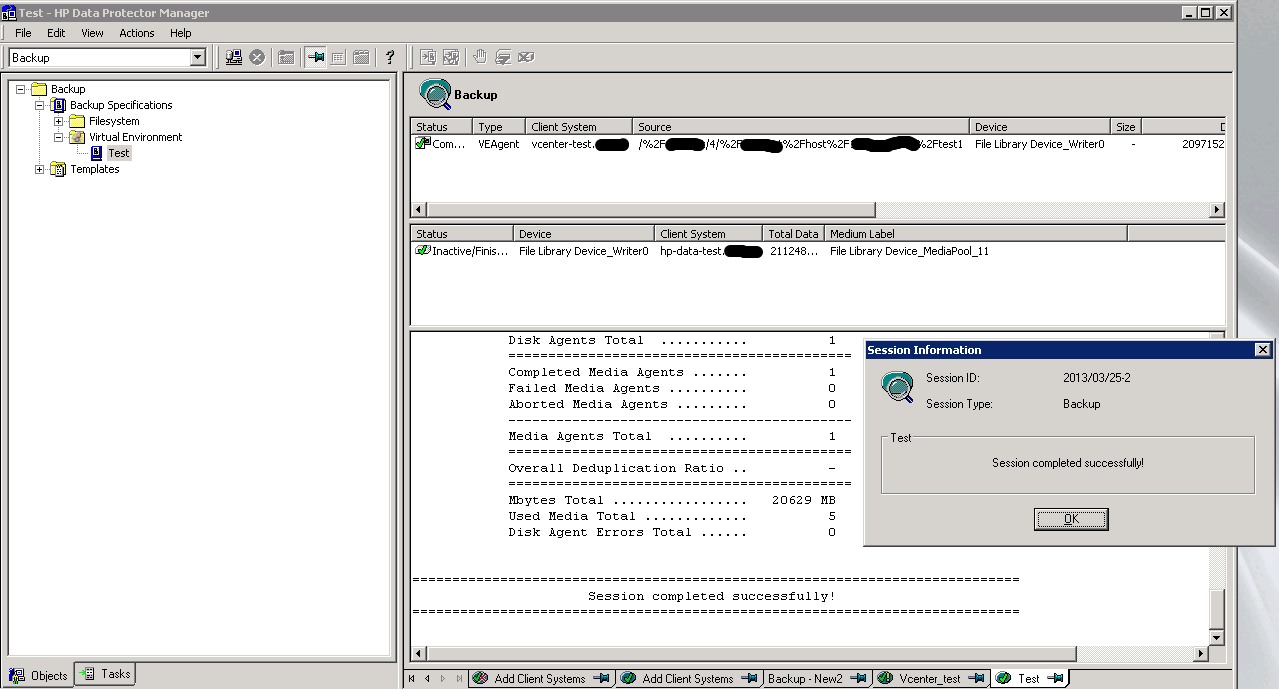Viewport: 1279px width, 689px height.
Task: Click the Data Protector icon in the title bar
Action: pos(9,12)
